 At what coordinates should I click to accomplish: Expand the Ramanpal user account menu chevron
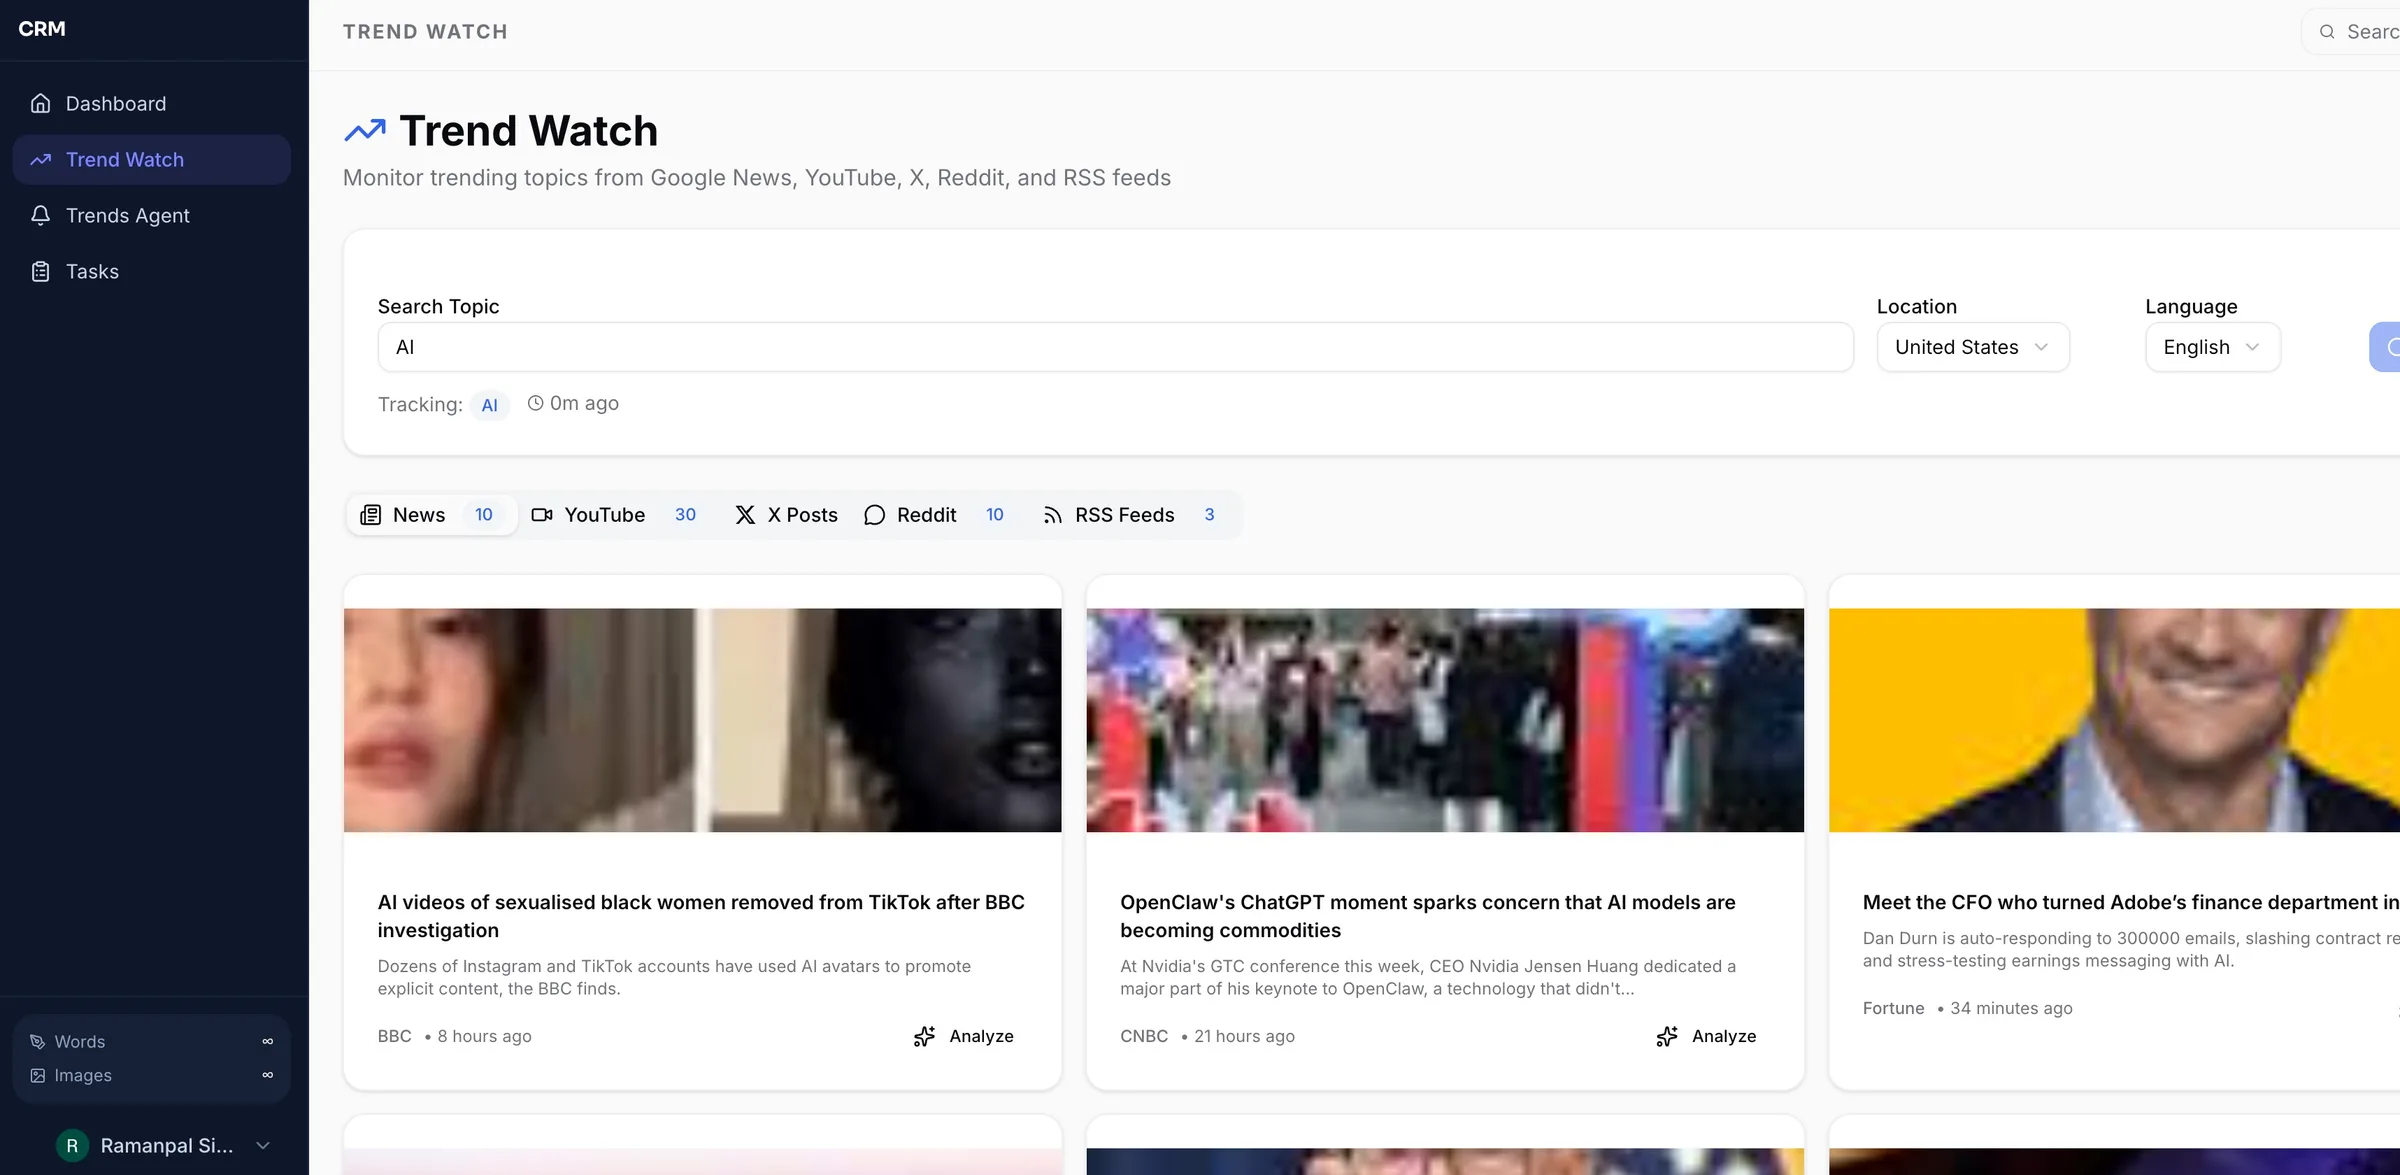(263, 1145)
